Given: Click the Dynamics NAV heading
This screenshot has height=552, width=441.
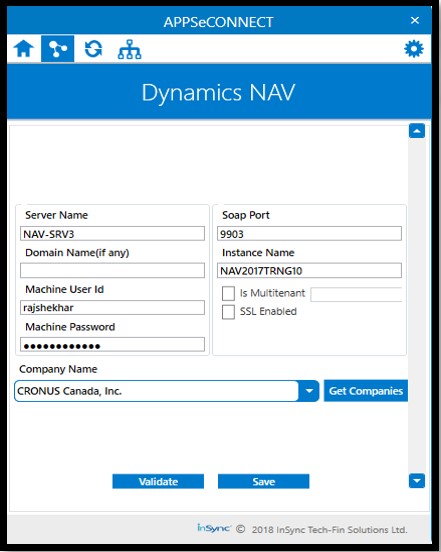Looking at the screenshot, I should (x=218, y=93).
